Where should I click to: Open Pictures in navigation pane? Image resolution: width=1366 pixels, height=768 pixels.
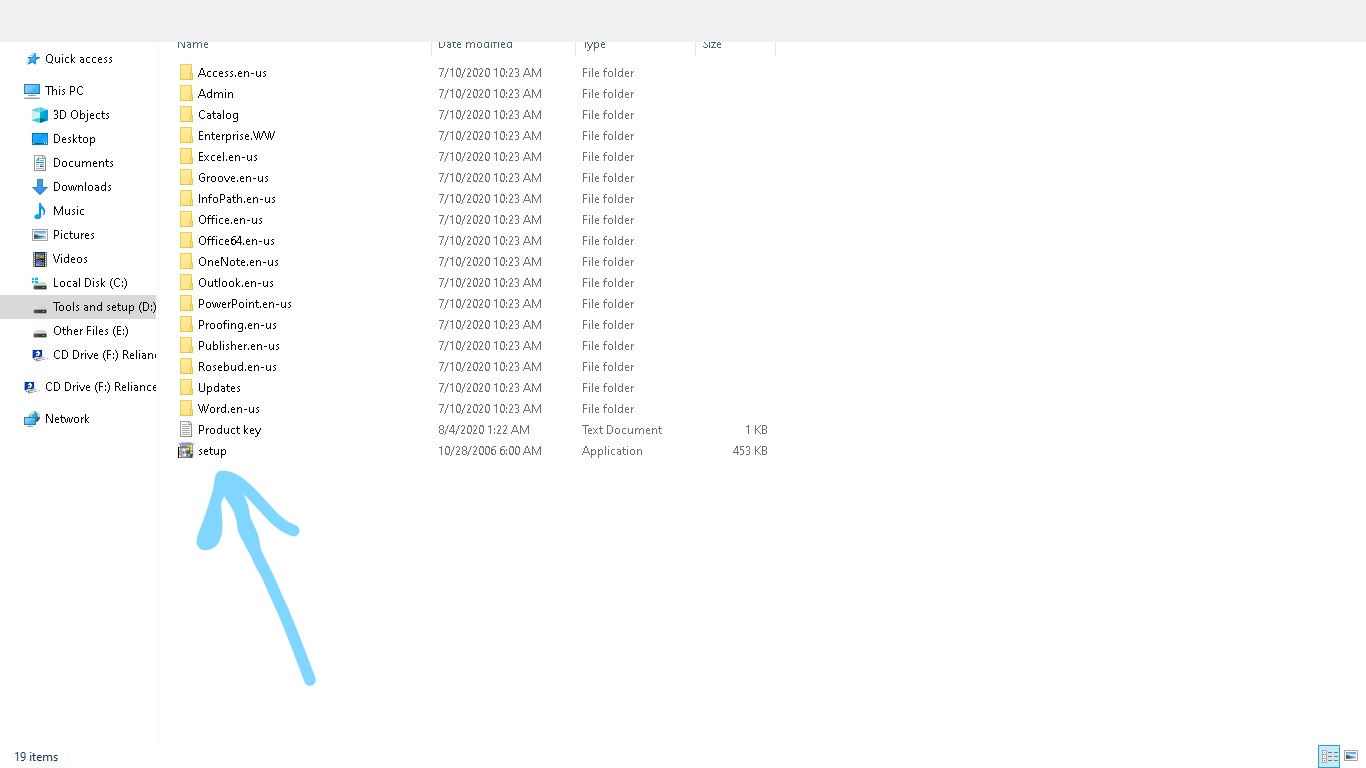coord(74,235)
